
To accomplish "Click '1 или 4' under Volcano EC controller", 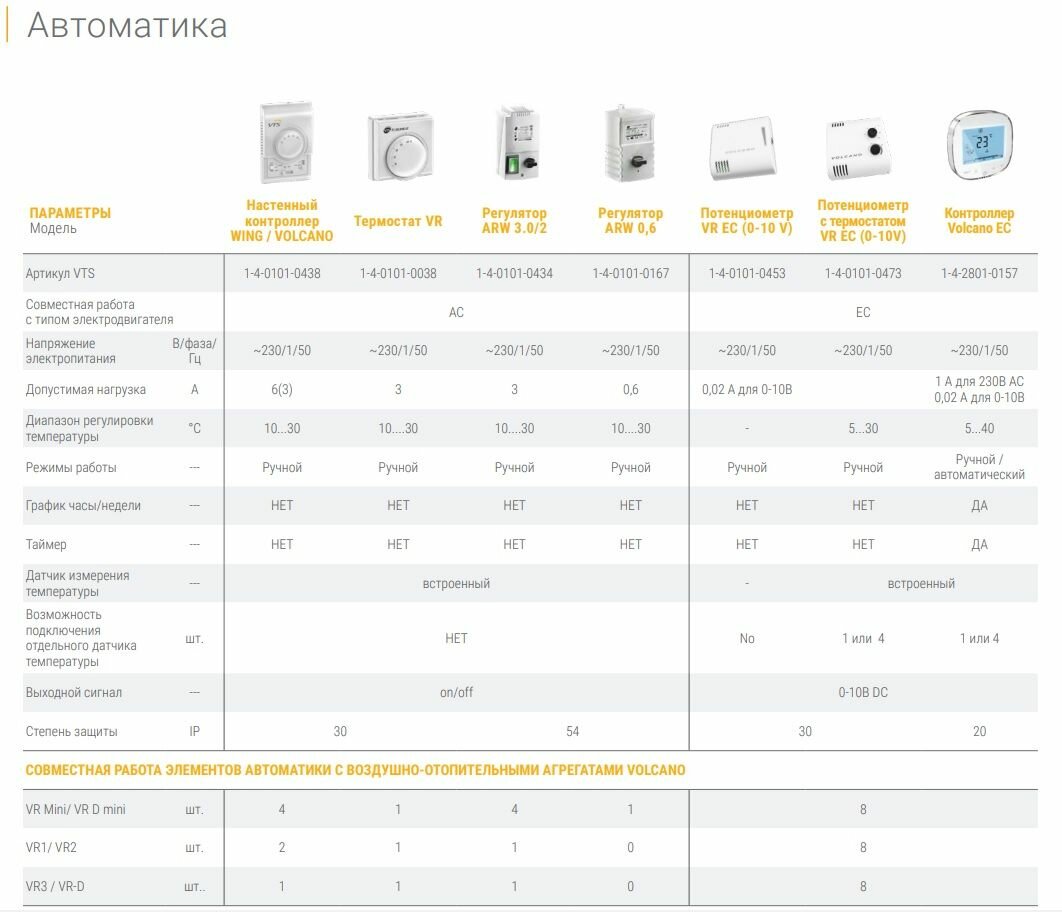I will 979,638.
